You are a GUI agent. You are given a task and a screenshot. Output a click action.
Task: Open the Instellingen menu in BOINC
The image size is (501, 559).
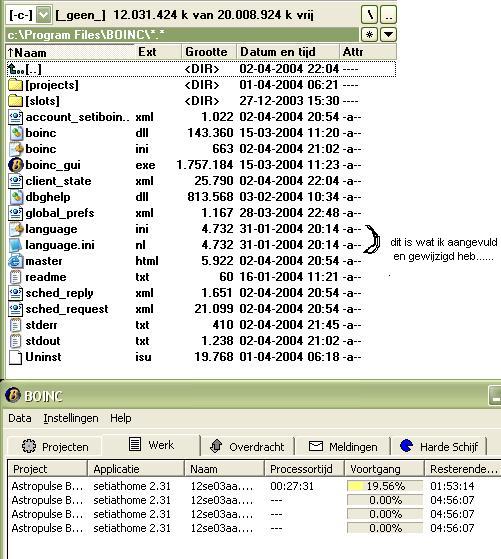(x=71, y=418)
